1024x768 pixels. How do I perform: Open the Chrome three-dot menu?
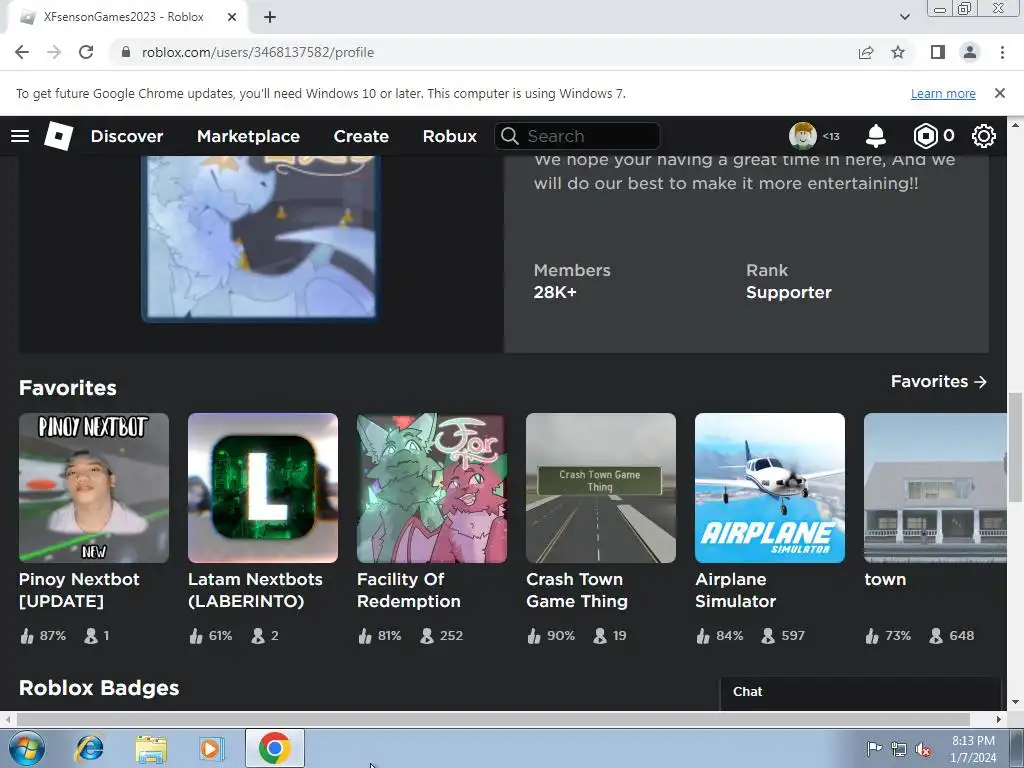(1002, 52)
